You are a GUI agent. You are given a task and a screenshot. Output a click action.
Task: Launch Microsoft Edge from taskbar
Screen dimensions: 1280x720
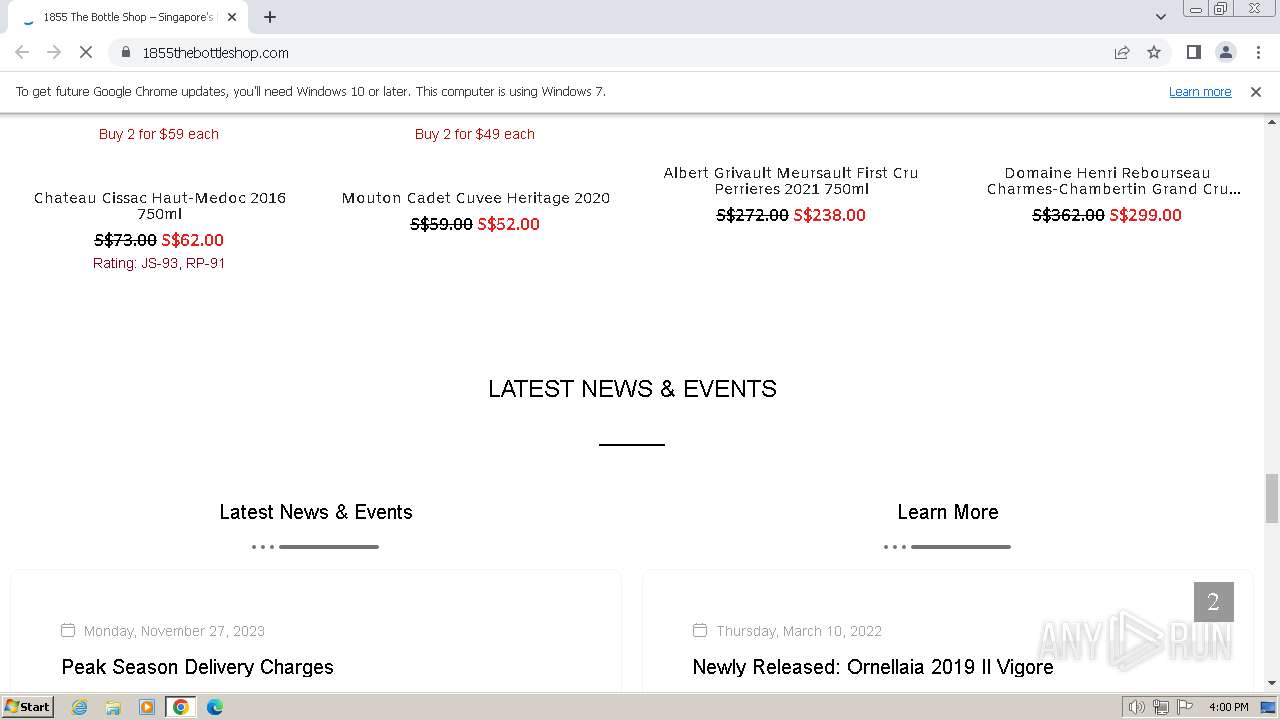click(x=214, y=707)
